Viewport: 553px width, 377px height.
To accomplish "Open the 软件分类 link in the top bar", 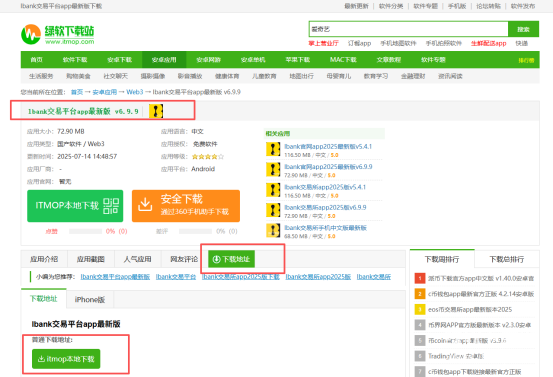I will (x=391, y=6).
